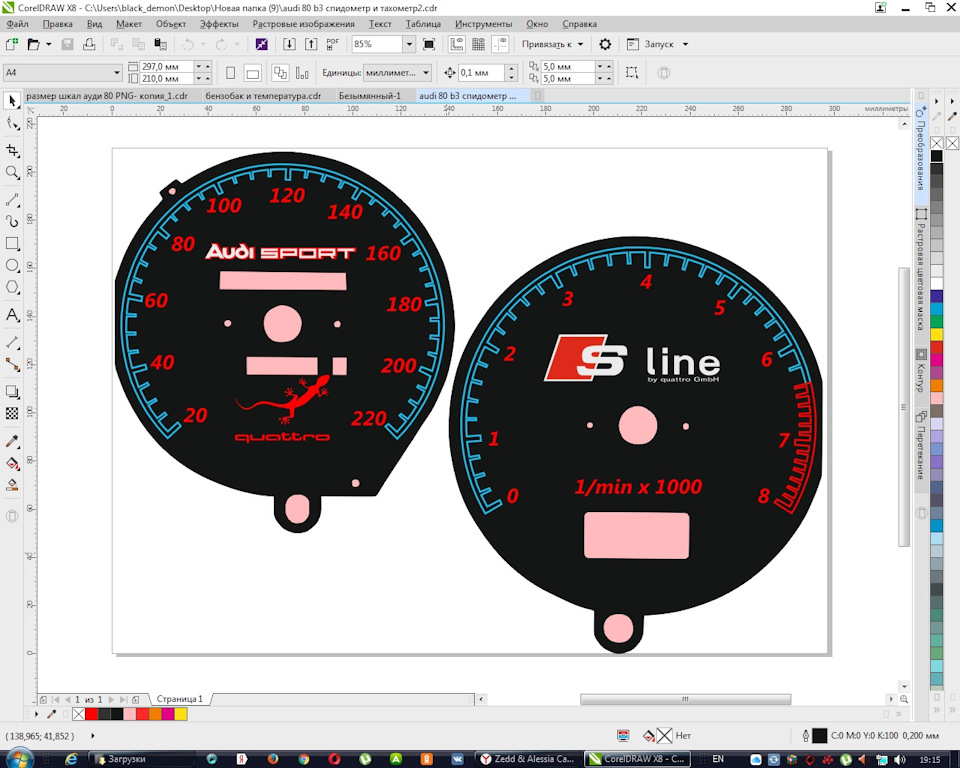Select the Страница 1 page tab
The image size is (960, 768).
point(179,699)
